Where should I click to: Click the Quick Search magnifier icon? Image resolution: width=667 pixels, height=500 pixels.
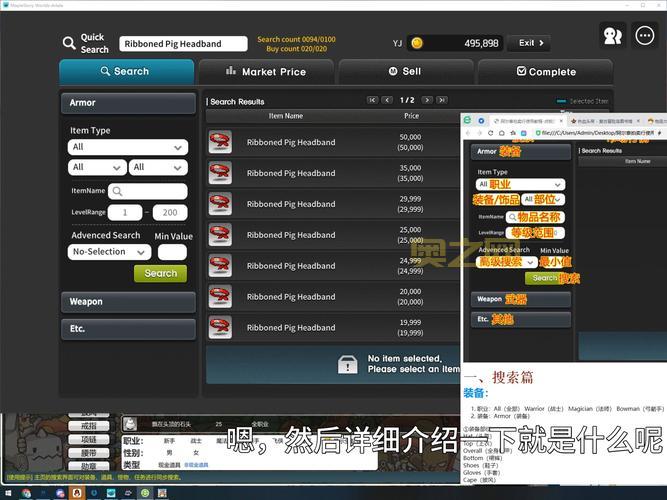pos(69,43)
